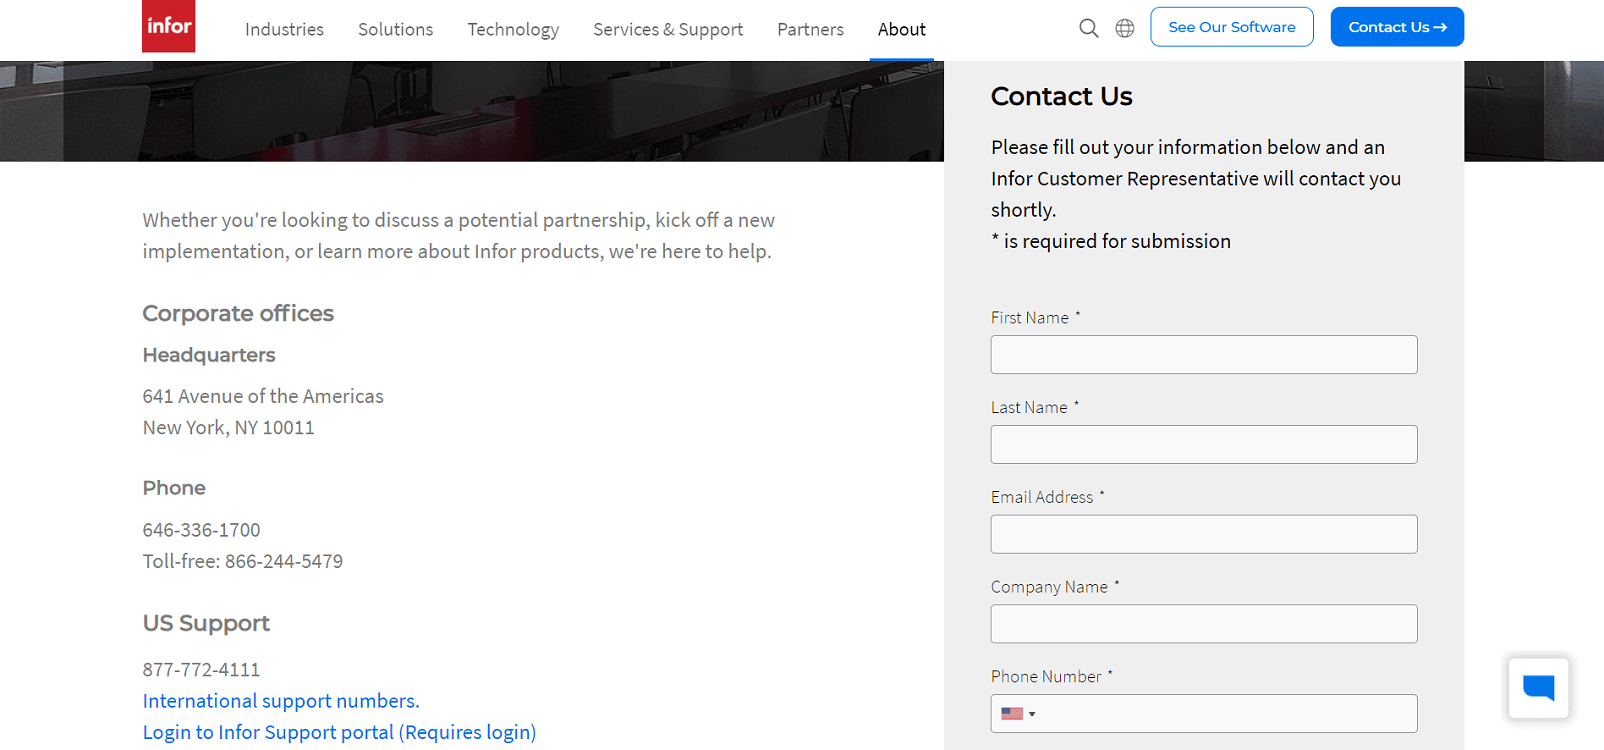The image size is (1604, 750).
Task: Click the Infor logo
Action: coord(168,26)
